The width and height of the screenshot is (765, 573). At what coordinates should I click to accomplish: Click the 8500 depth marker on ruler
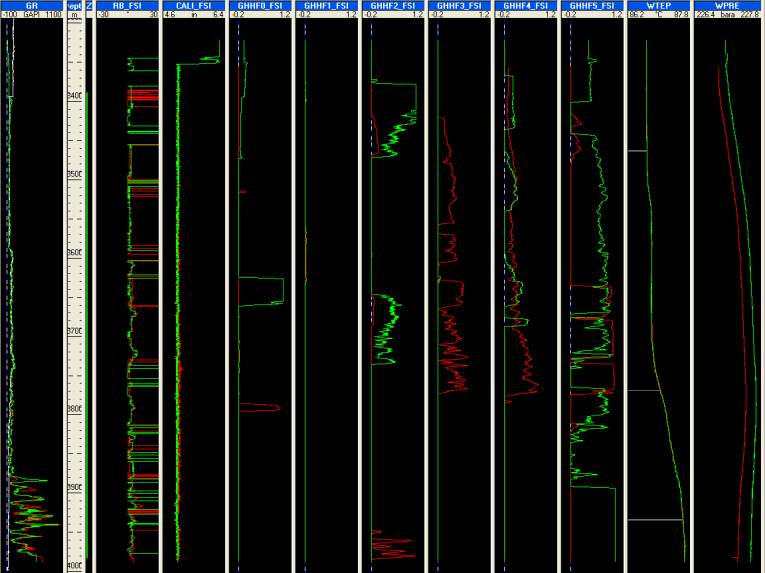[x=75, y=175]
